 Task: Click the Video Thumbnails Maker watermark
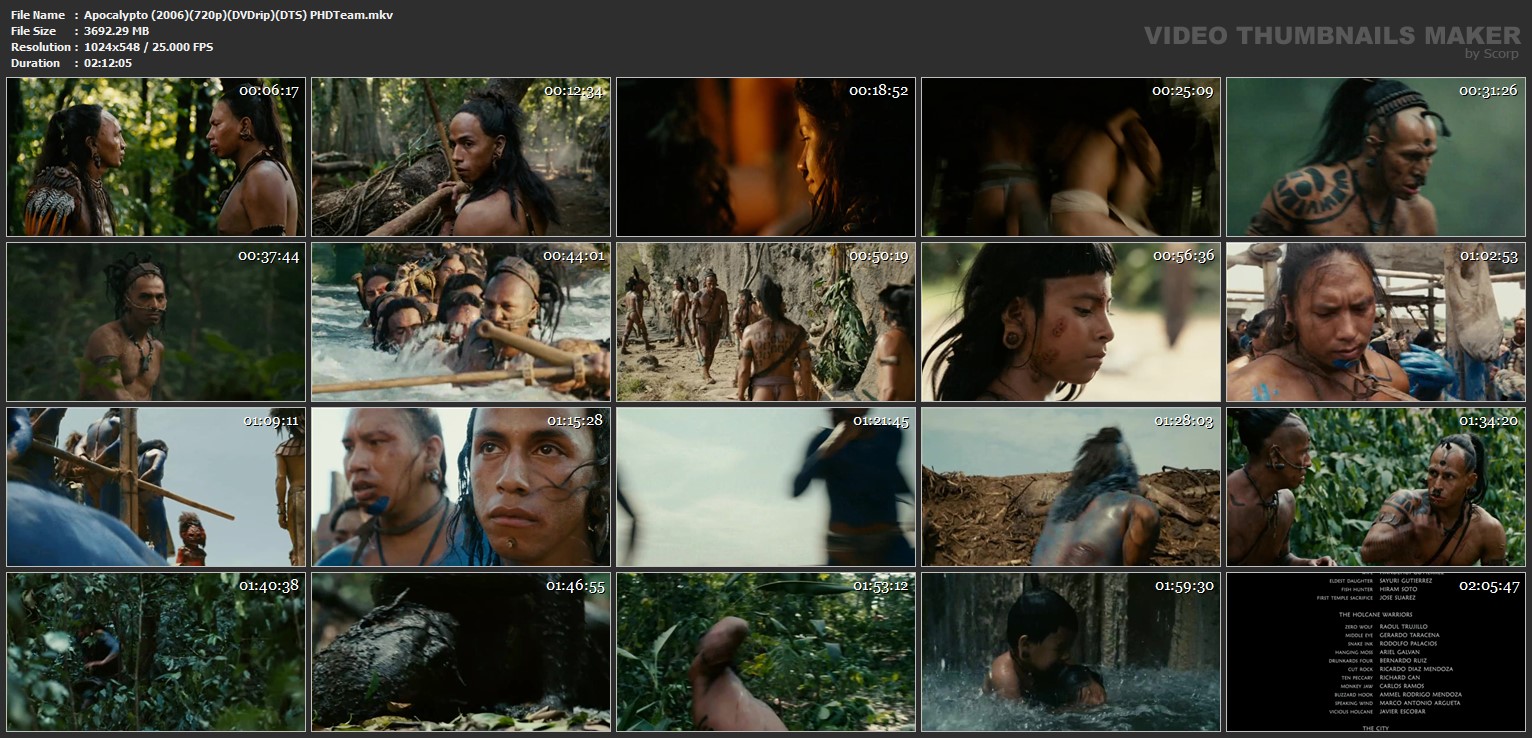click(1332, 36)
